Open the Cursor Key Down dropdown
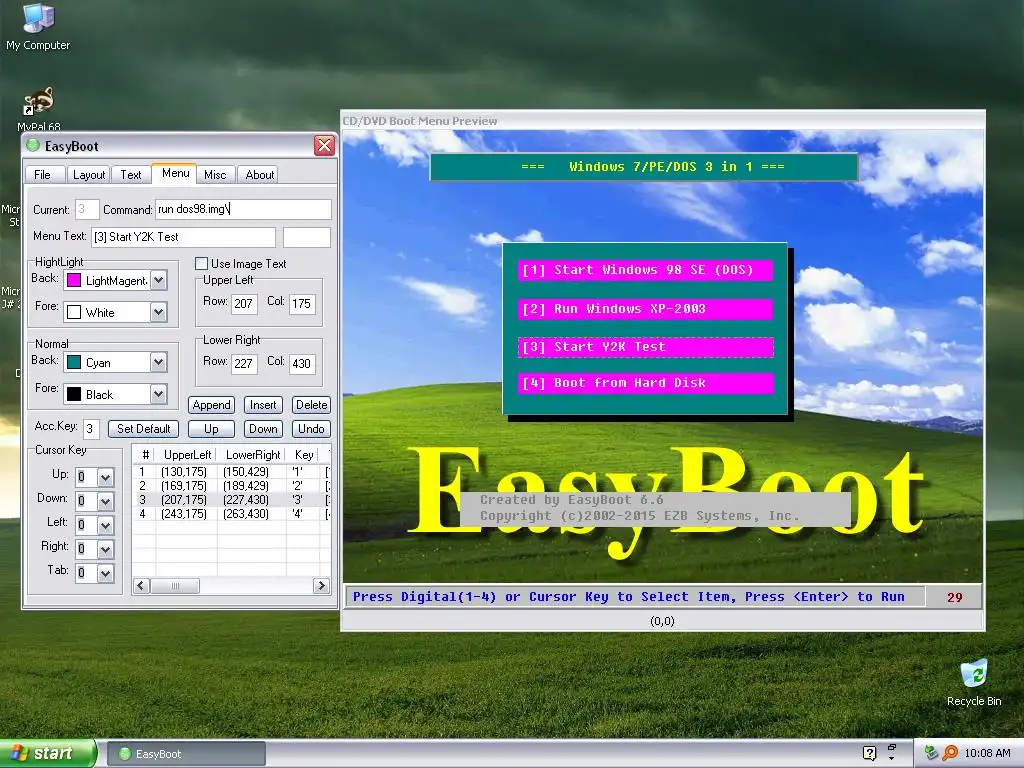This screenshot has width=1024, height=768. (105, 501)
